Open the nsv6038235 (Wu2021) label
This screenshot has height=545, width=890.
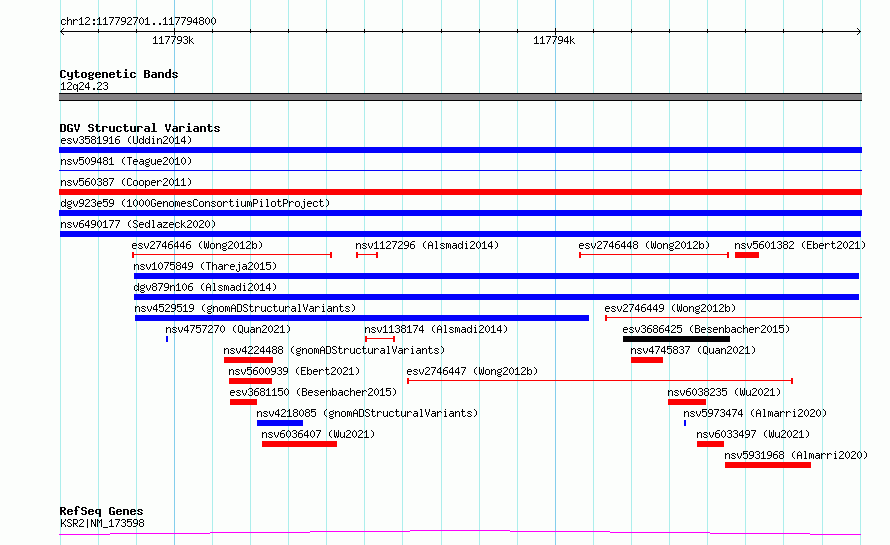(x=724, y=392)
